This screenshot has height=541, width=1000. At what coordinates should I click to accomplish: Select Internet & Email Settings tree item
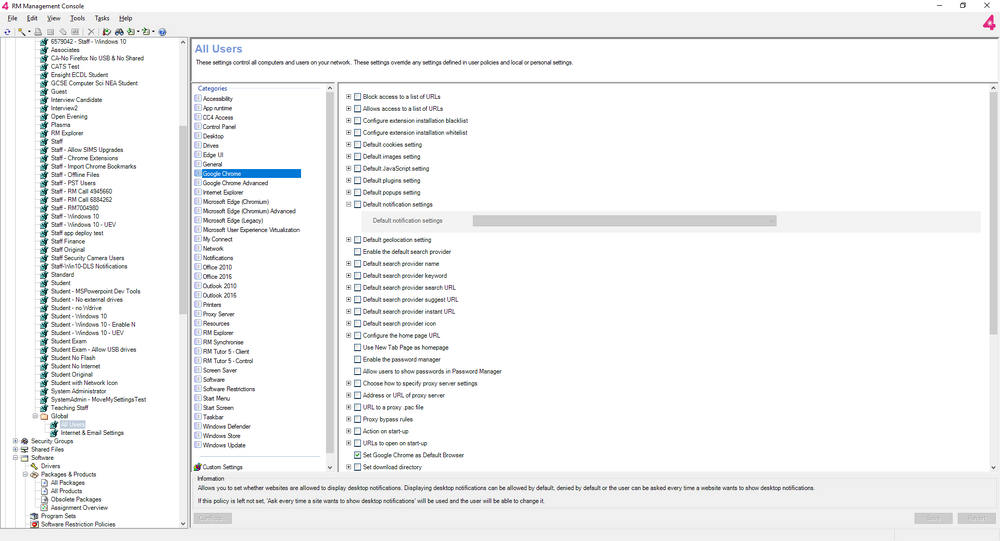(x=92, y=433)
